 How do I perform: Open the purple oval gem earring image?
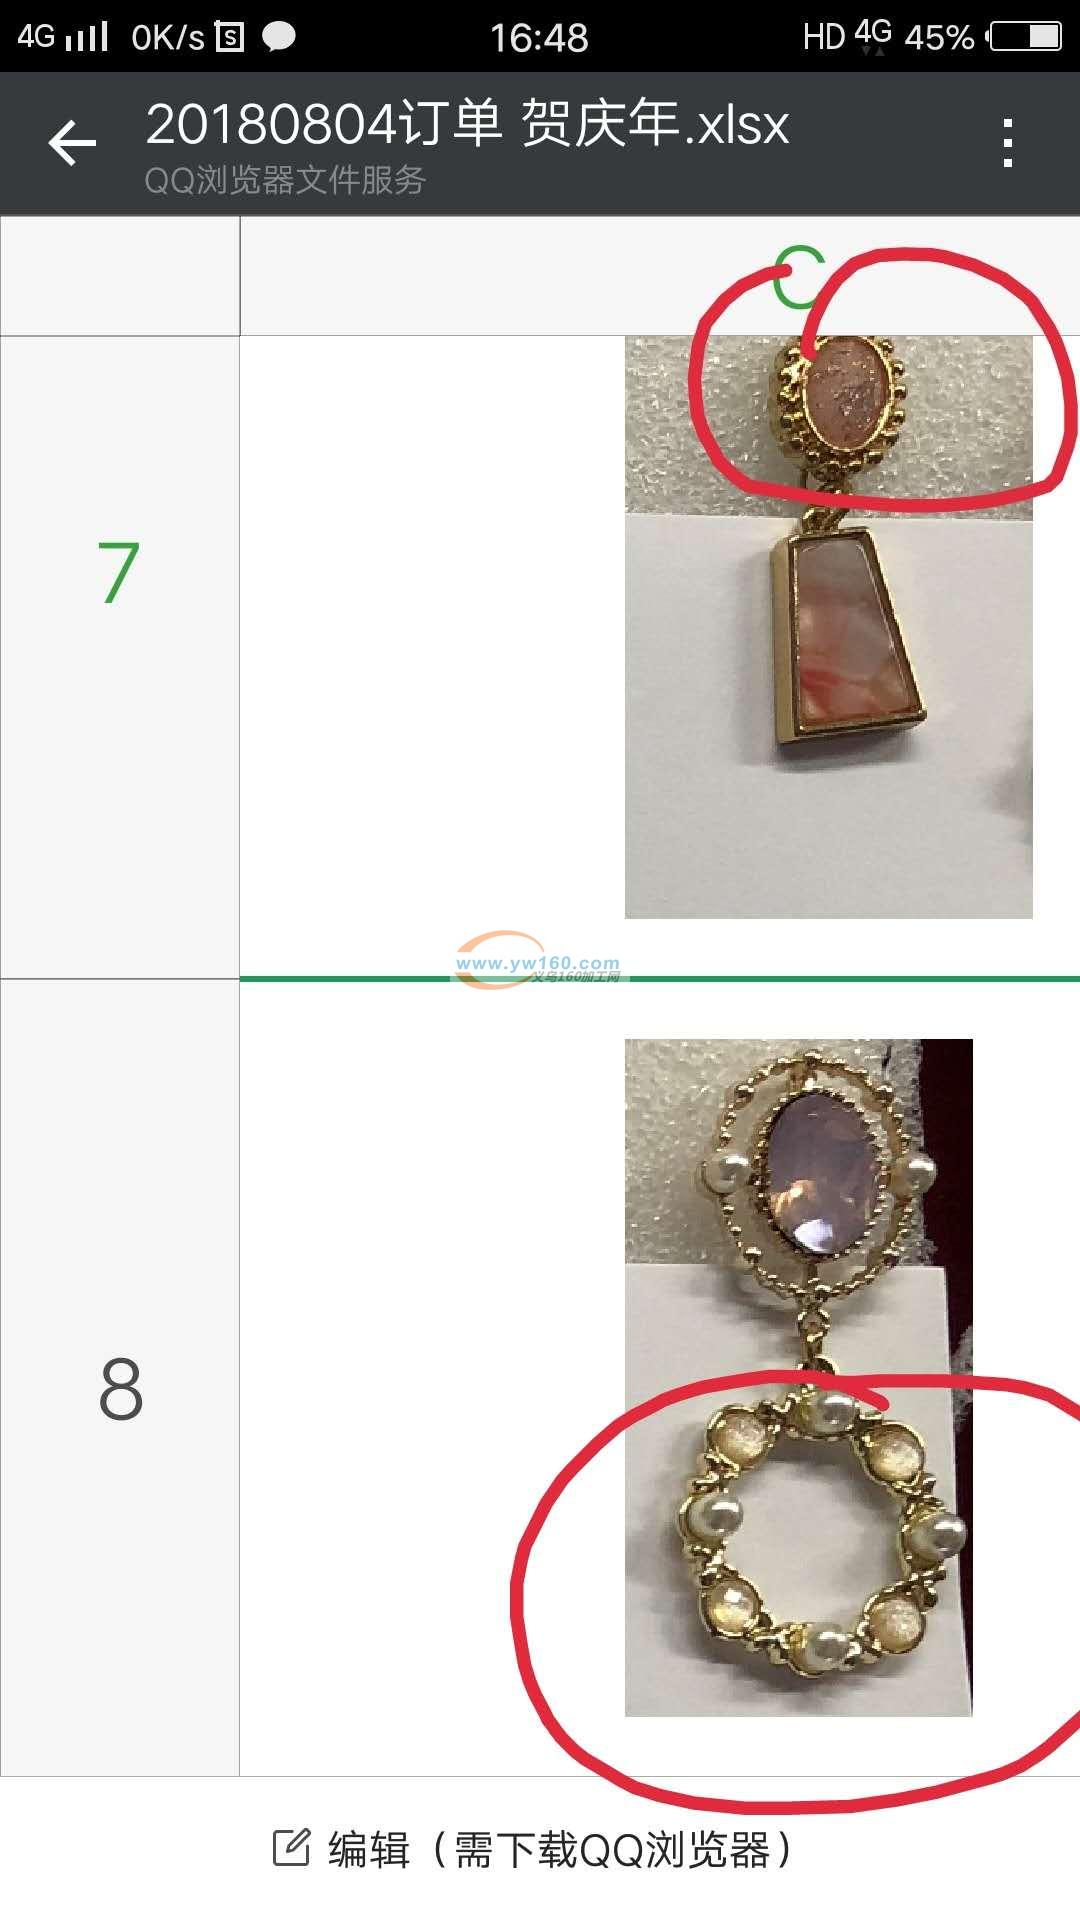point(798,1377)
